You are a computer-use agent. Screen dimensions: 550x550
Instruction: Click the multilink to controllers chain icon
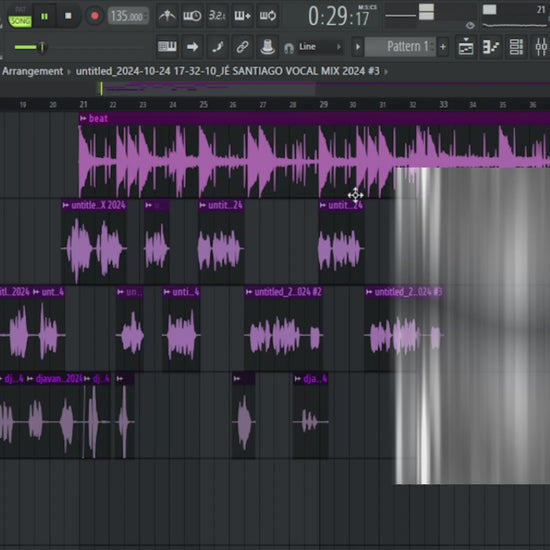[x=242, y=47]
